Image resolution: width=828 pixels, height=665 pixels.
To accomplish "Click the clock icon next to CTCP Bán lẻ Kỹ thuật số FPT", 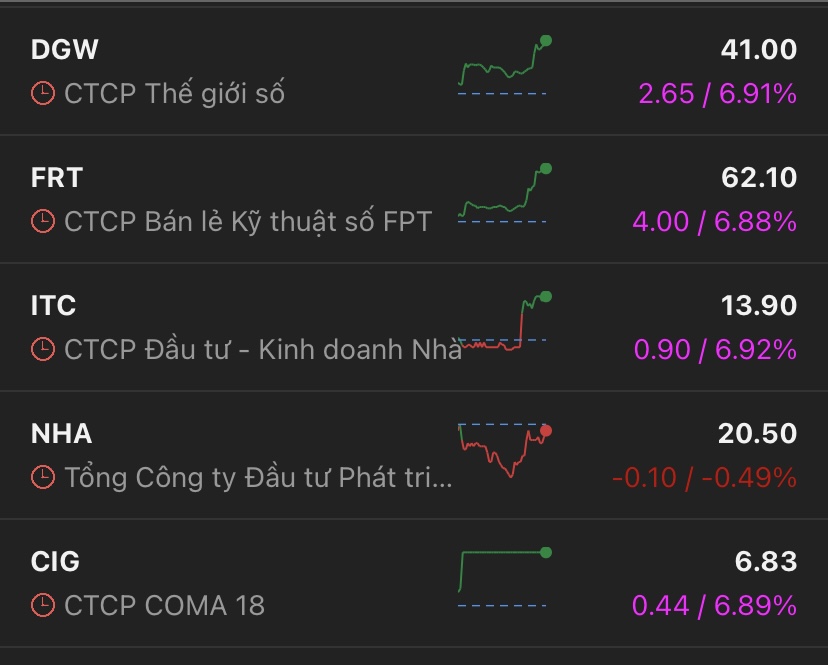I will pyautogui.click(x=43, y=221).
